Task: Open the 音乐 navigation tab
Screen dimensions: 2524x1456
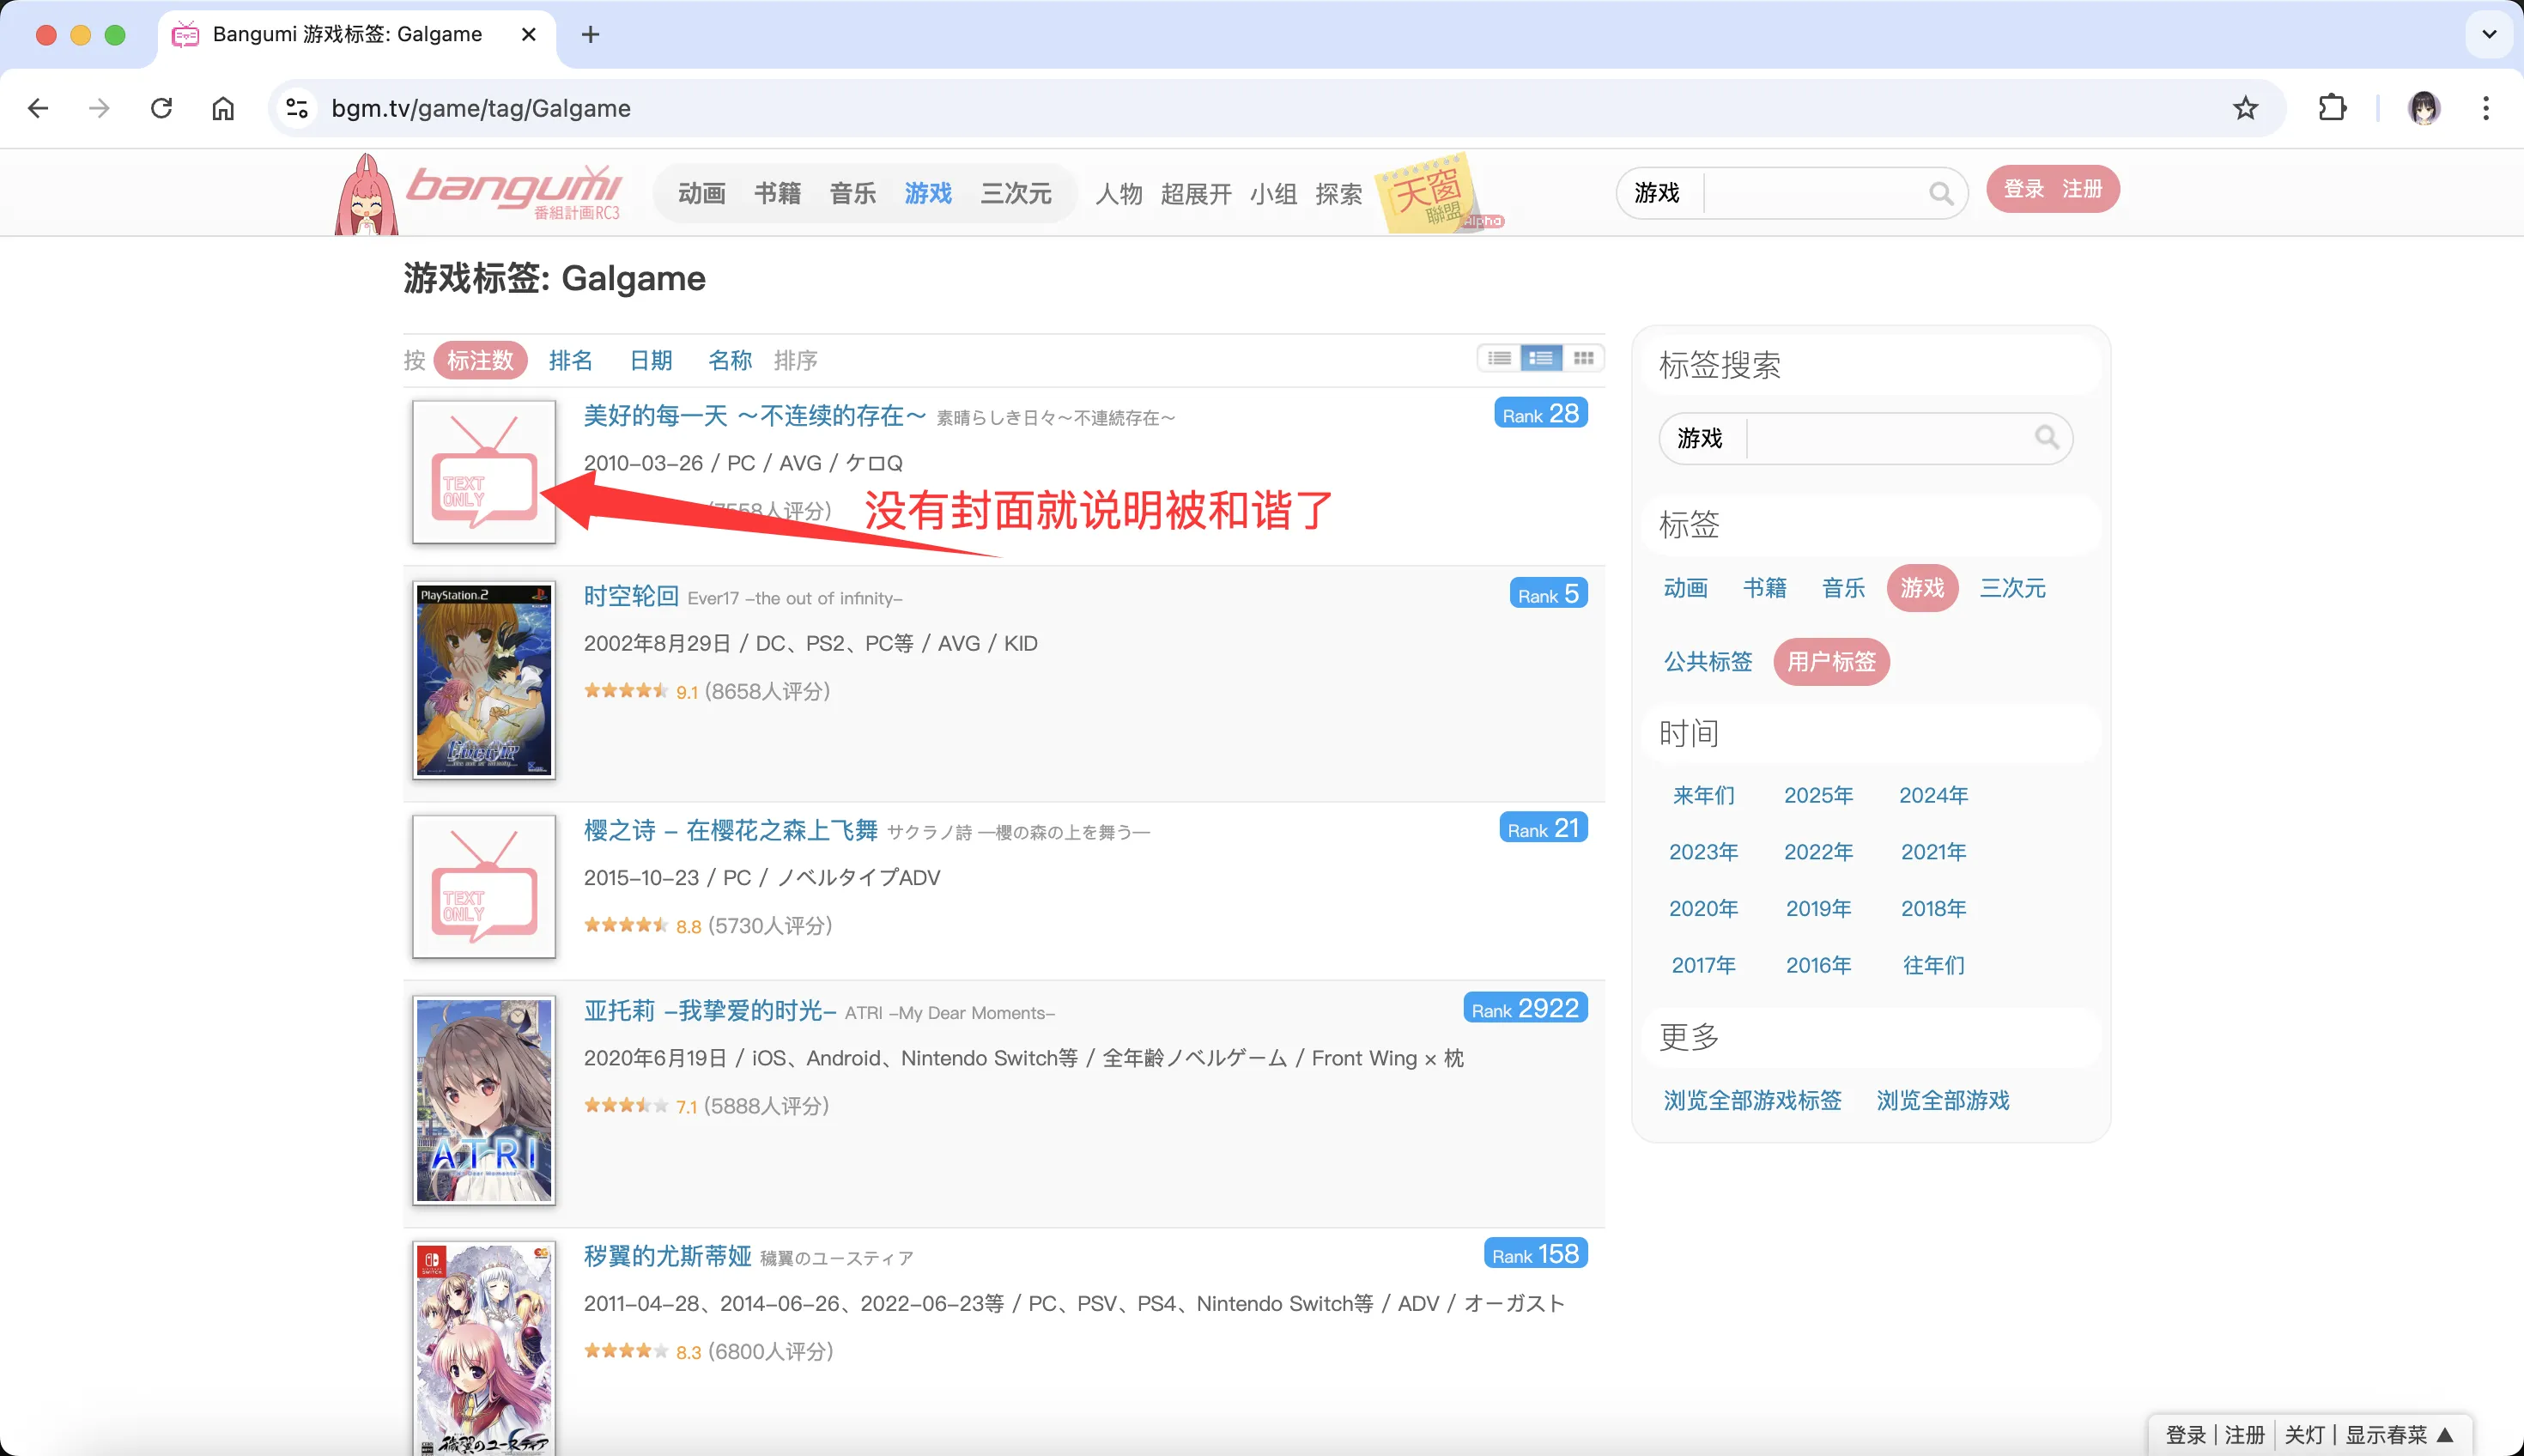Action: click(853, 193)
